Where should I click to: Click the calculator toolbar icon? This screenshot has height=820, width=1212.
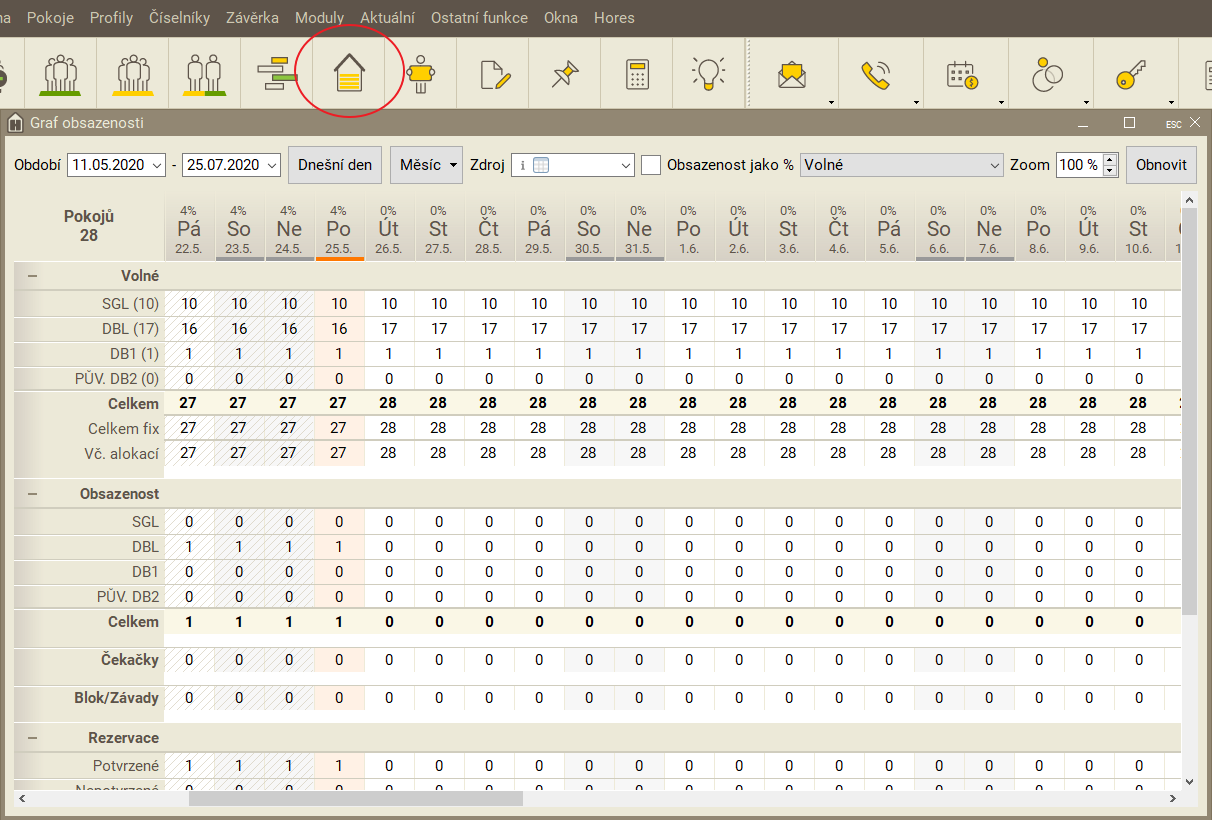pos(636,75)
